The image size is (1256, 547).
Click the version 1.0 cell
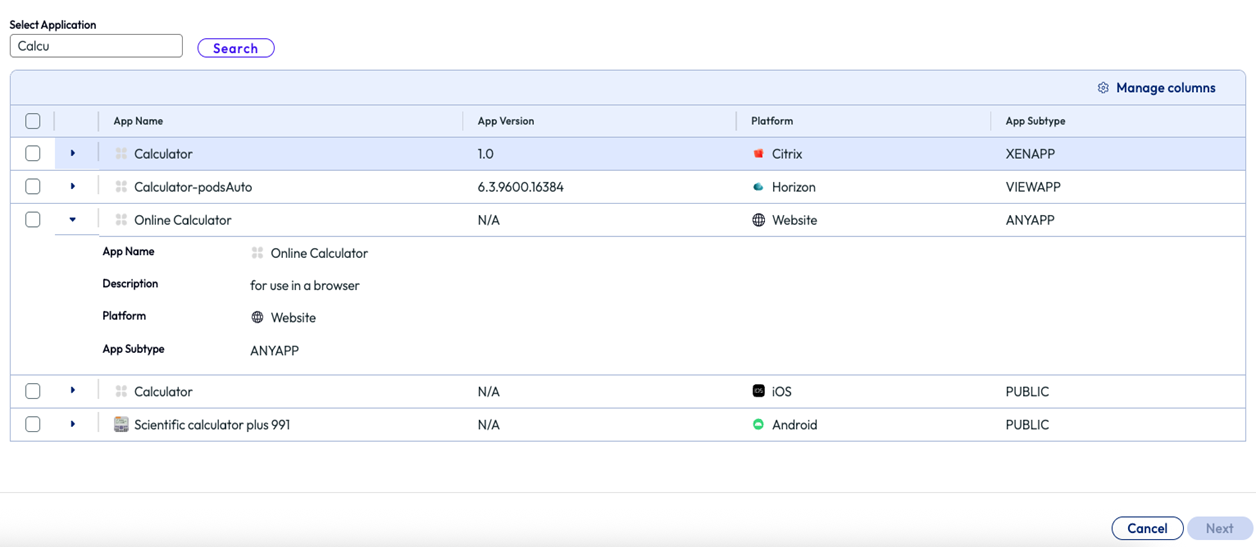point(486,154)
